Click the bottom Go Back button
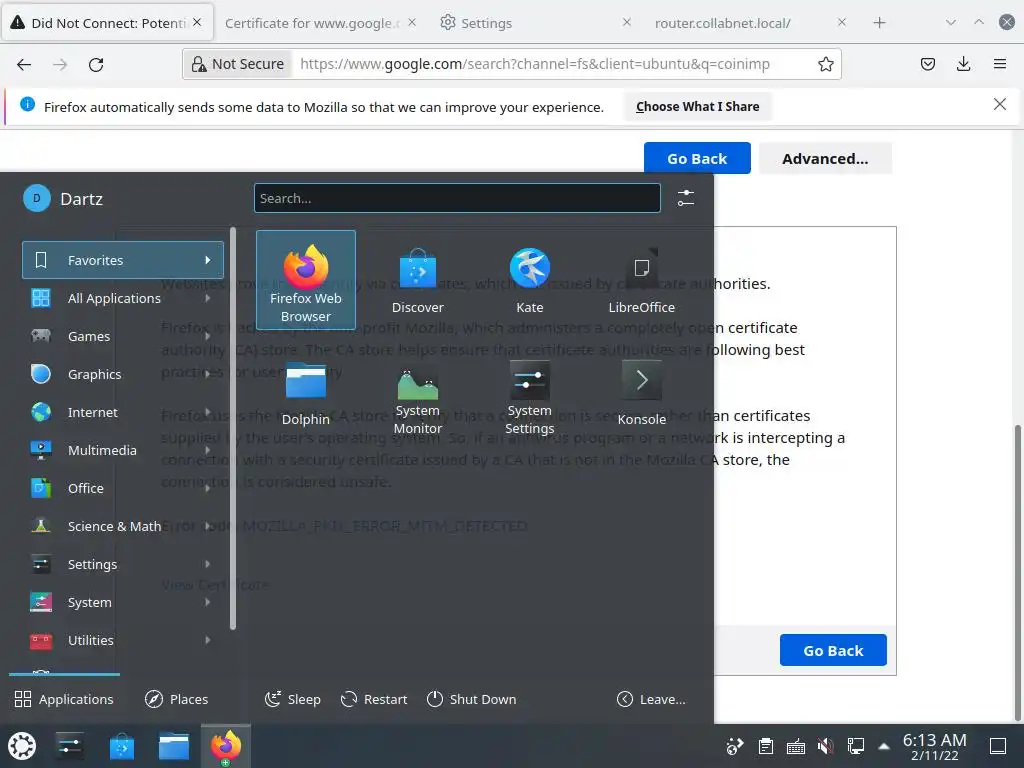 (833, 650)
